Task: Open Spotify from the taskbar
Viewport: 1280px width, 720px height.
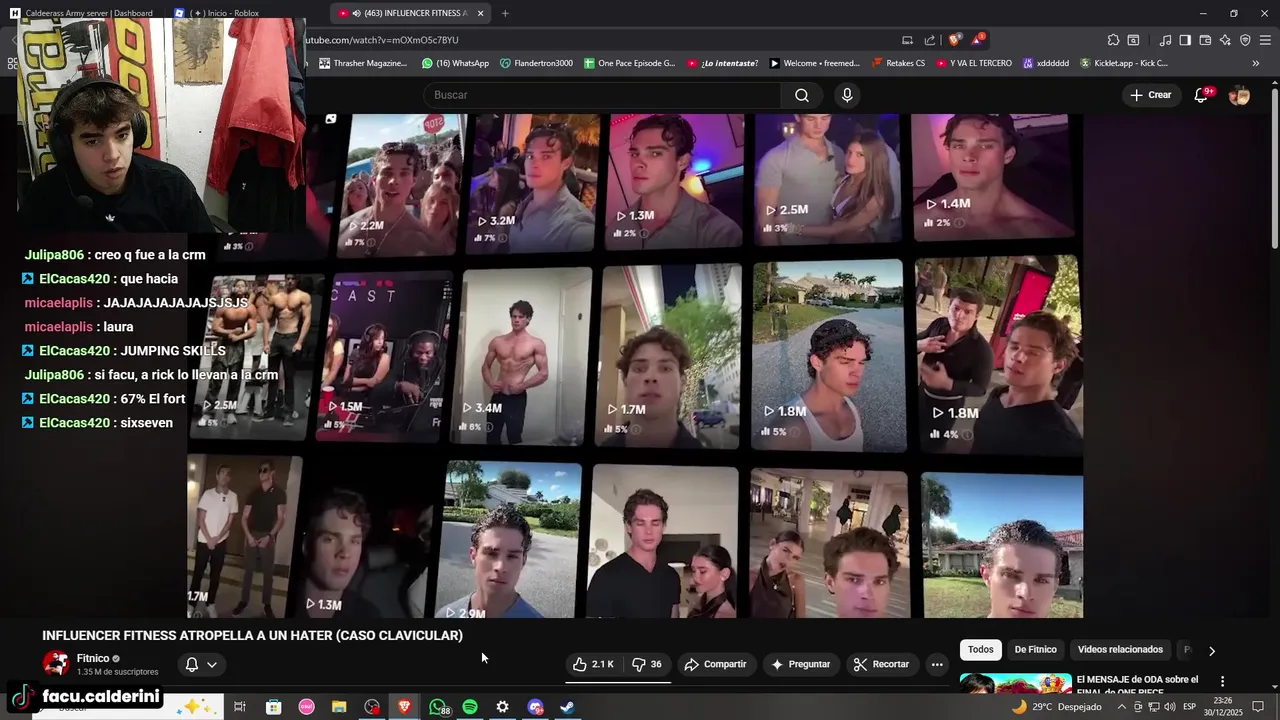Action: (470, 707)
